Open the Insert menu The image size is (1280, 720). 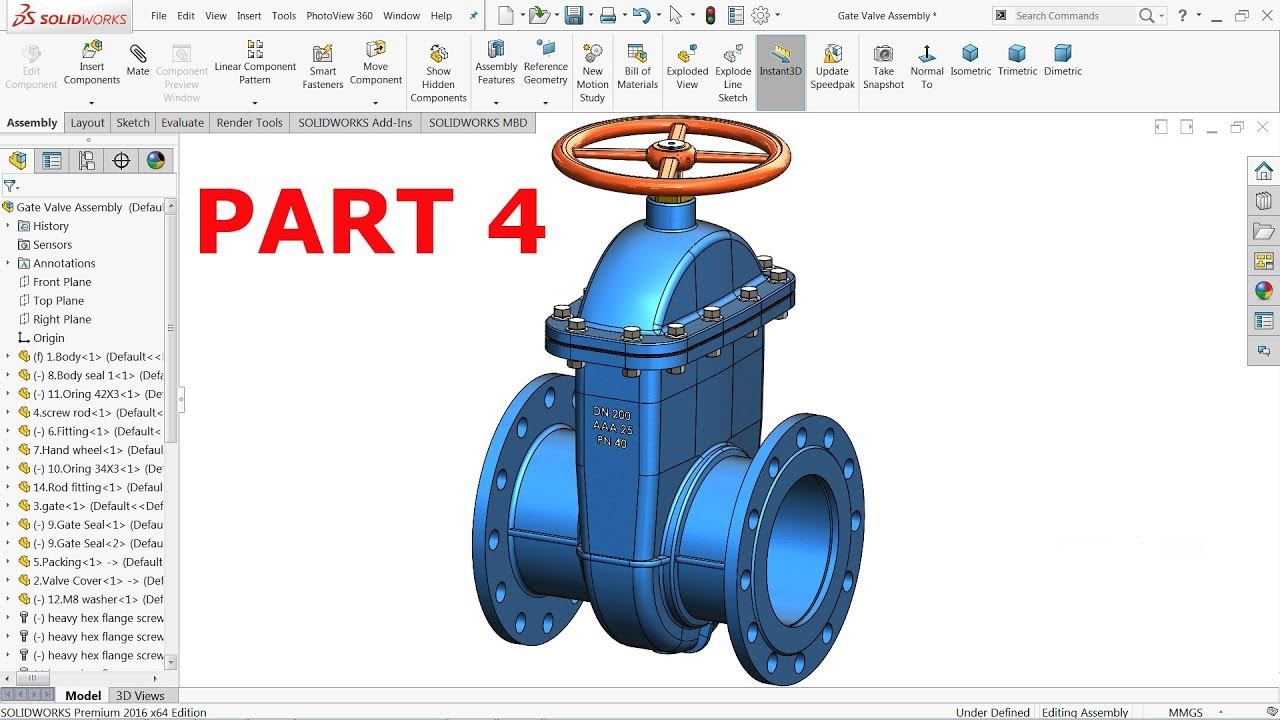click(249, 16)
